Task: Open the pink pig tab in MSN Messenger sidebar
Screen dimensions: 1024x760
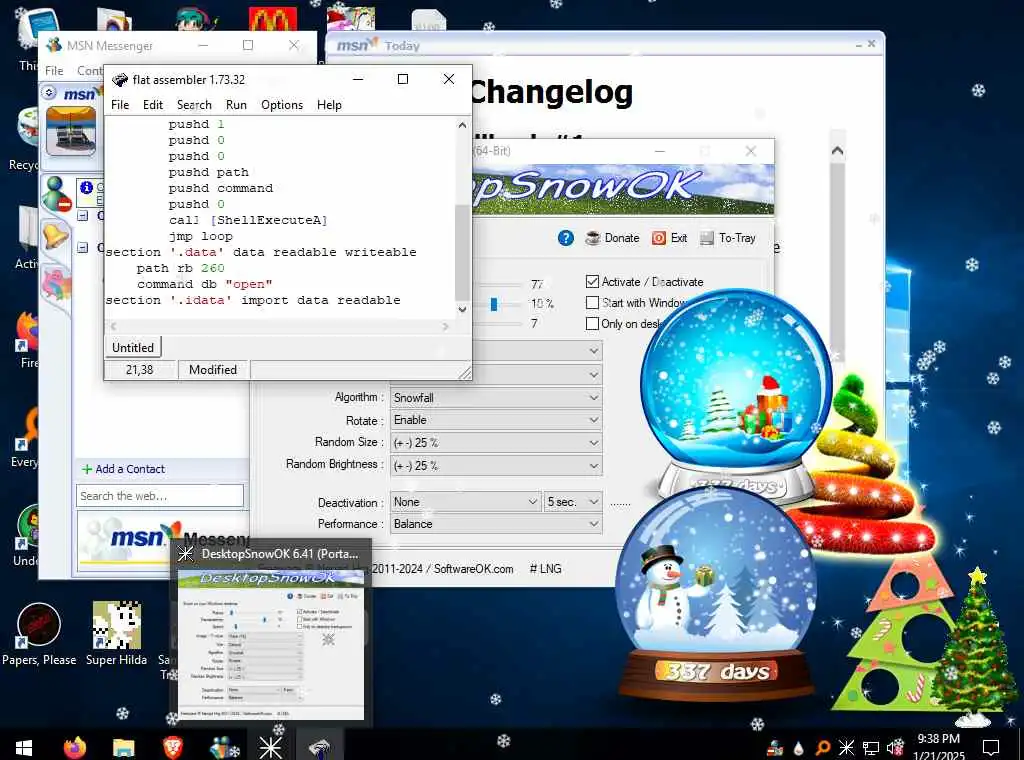Action: (56, 285)
